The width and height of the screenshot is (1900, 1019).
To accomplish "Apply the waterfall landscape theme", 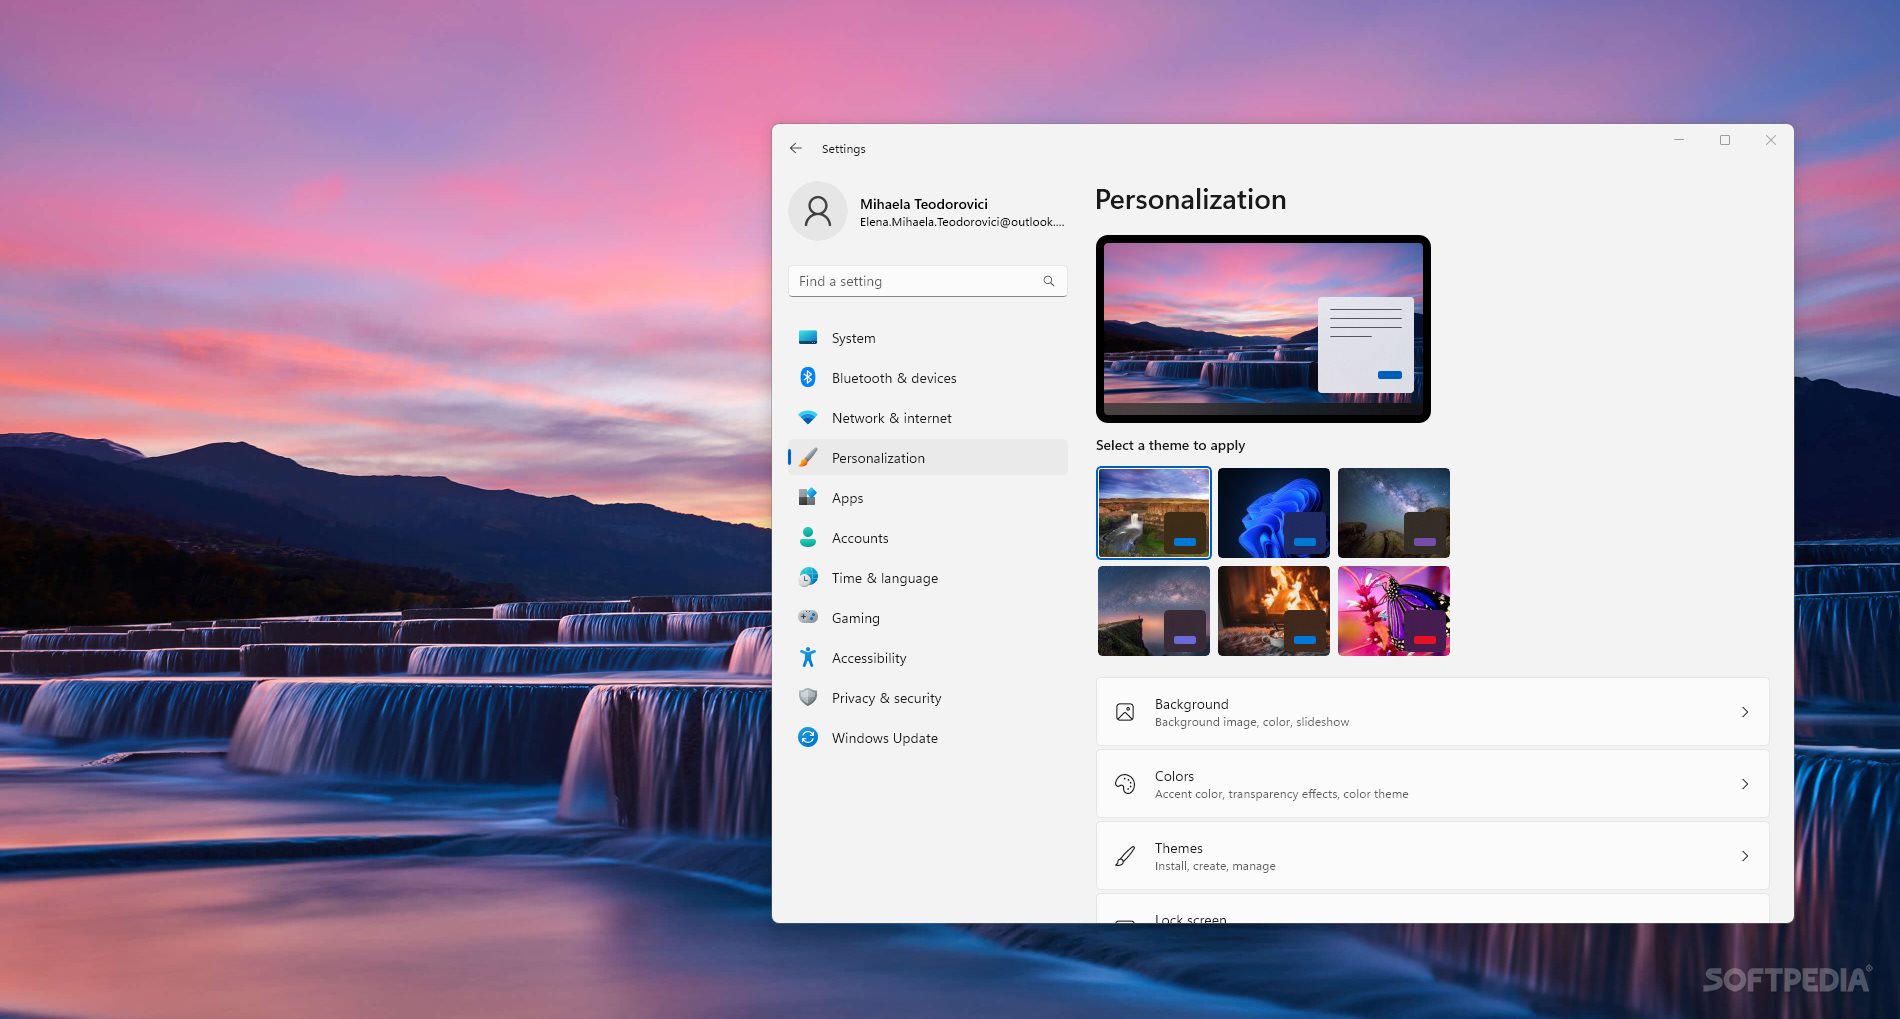I will click(x=1154, y=513).
